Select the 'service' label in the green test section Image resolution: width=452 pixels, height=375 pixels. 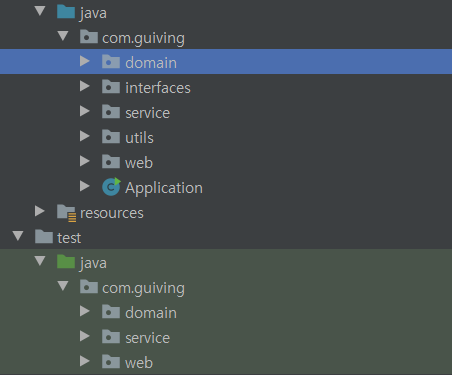tap(147, 338)
